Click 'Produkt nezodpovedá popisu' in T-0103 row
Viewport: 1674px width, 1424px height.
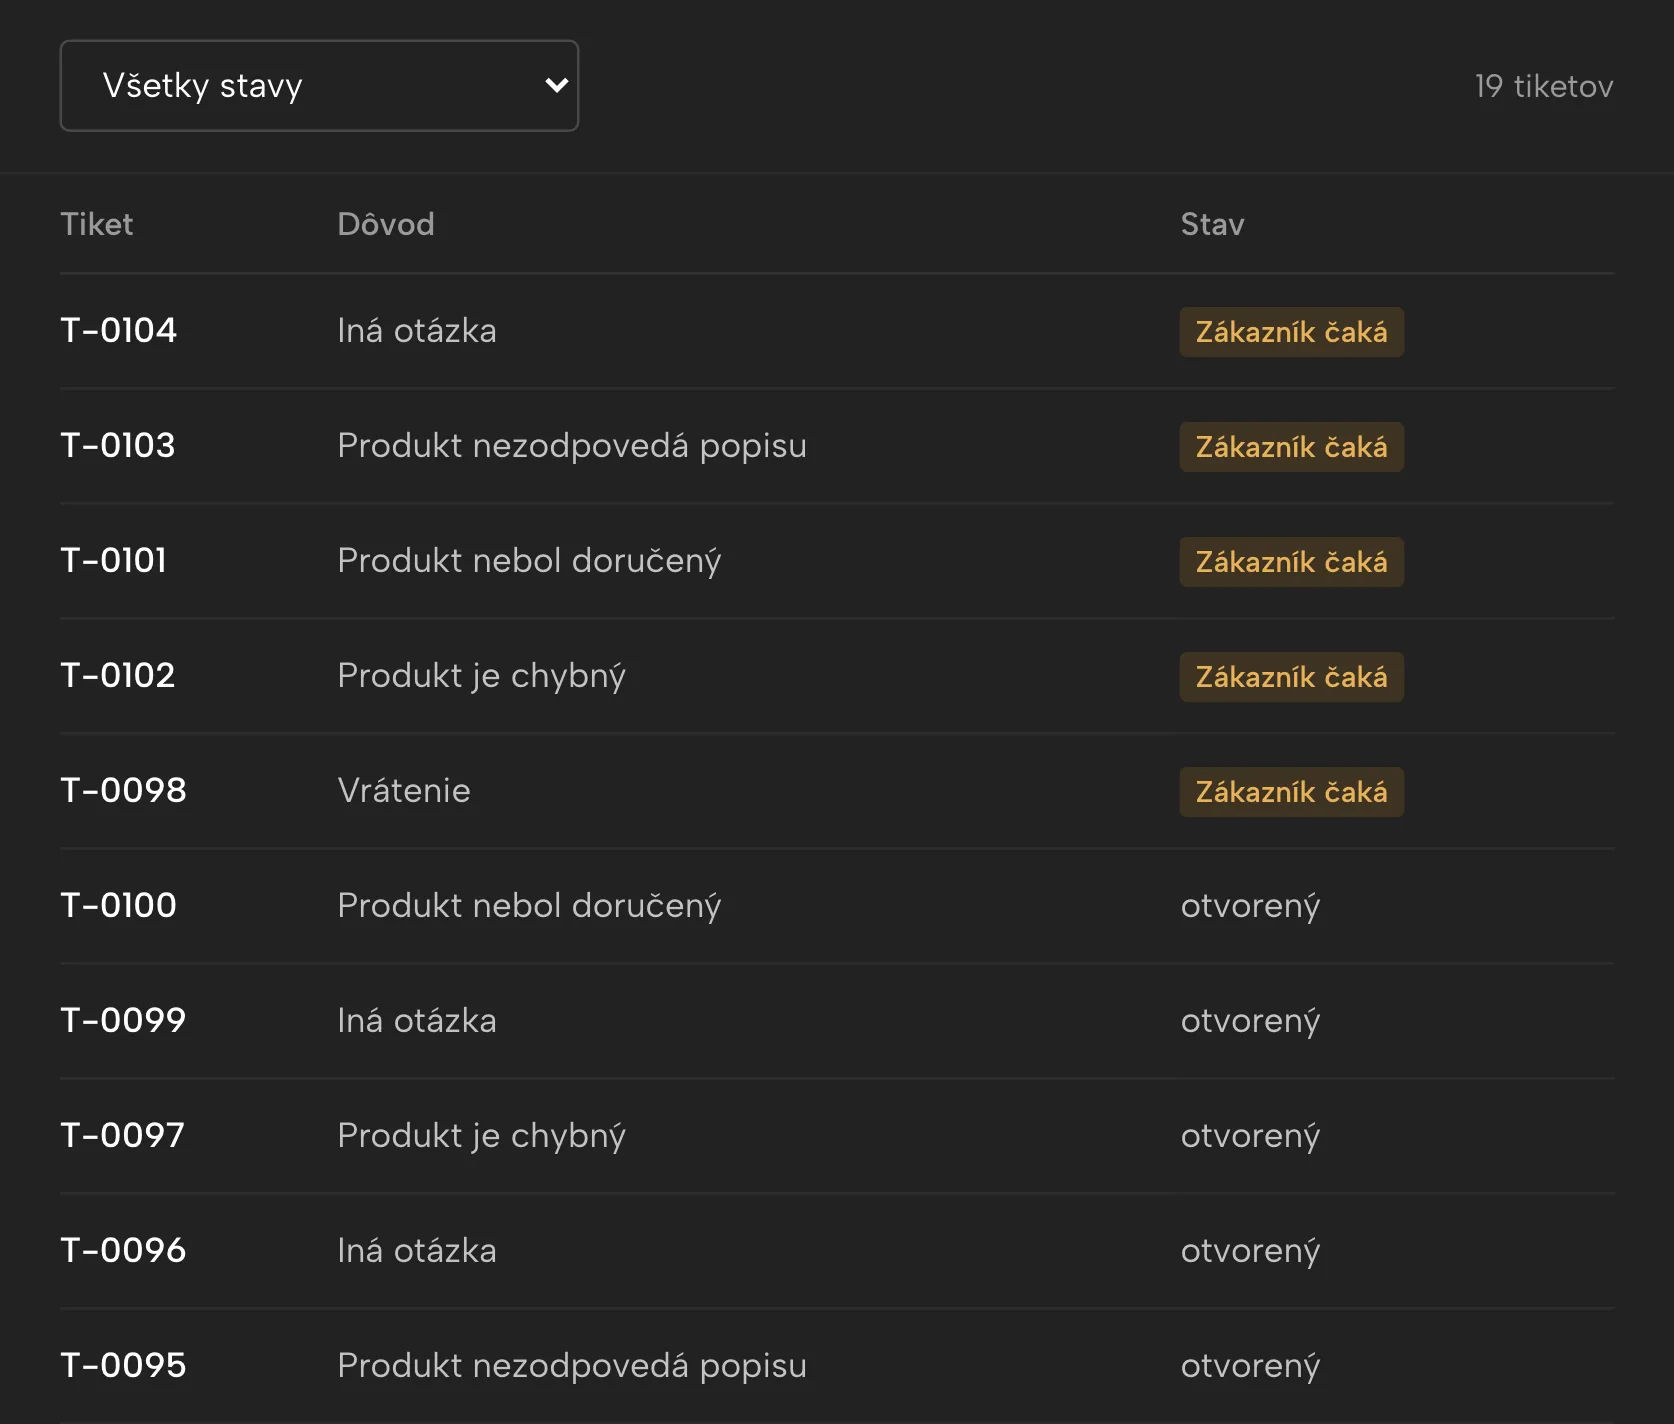coord(572,446)
